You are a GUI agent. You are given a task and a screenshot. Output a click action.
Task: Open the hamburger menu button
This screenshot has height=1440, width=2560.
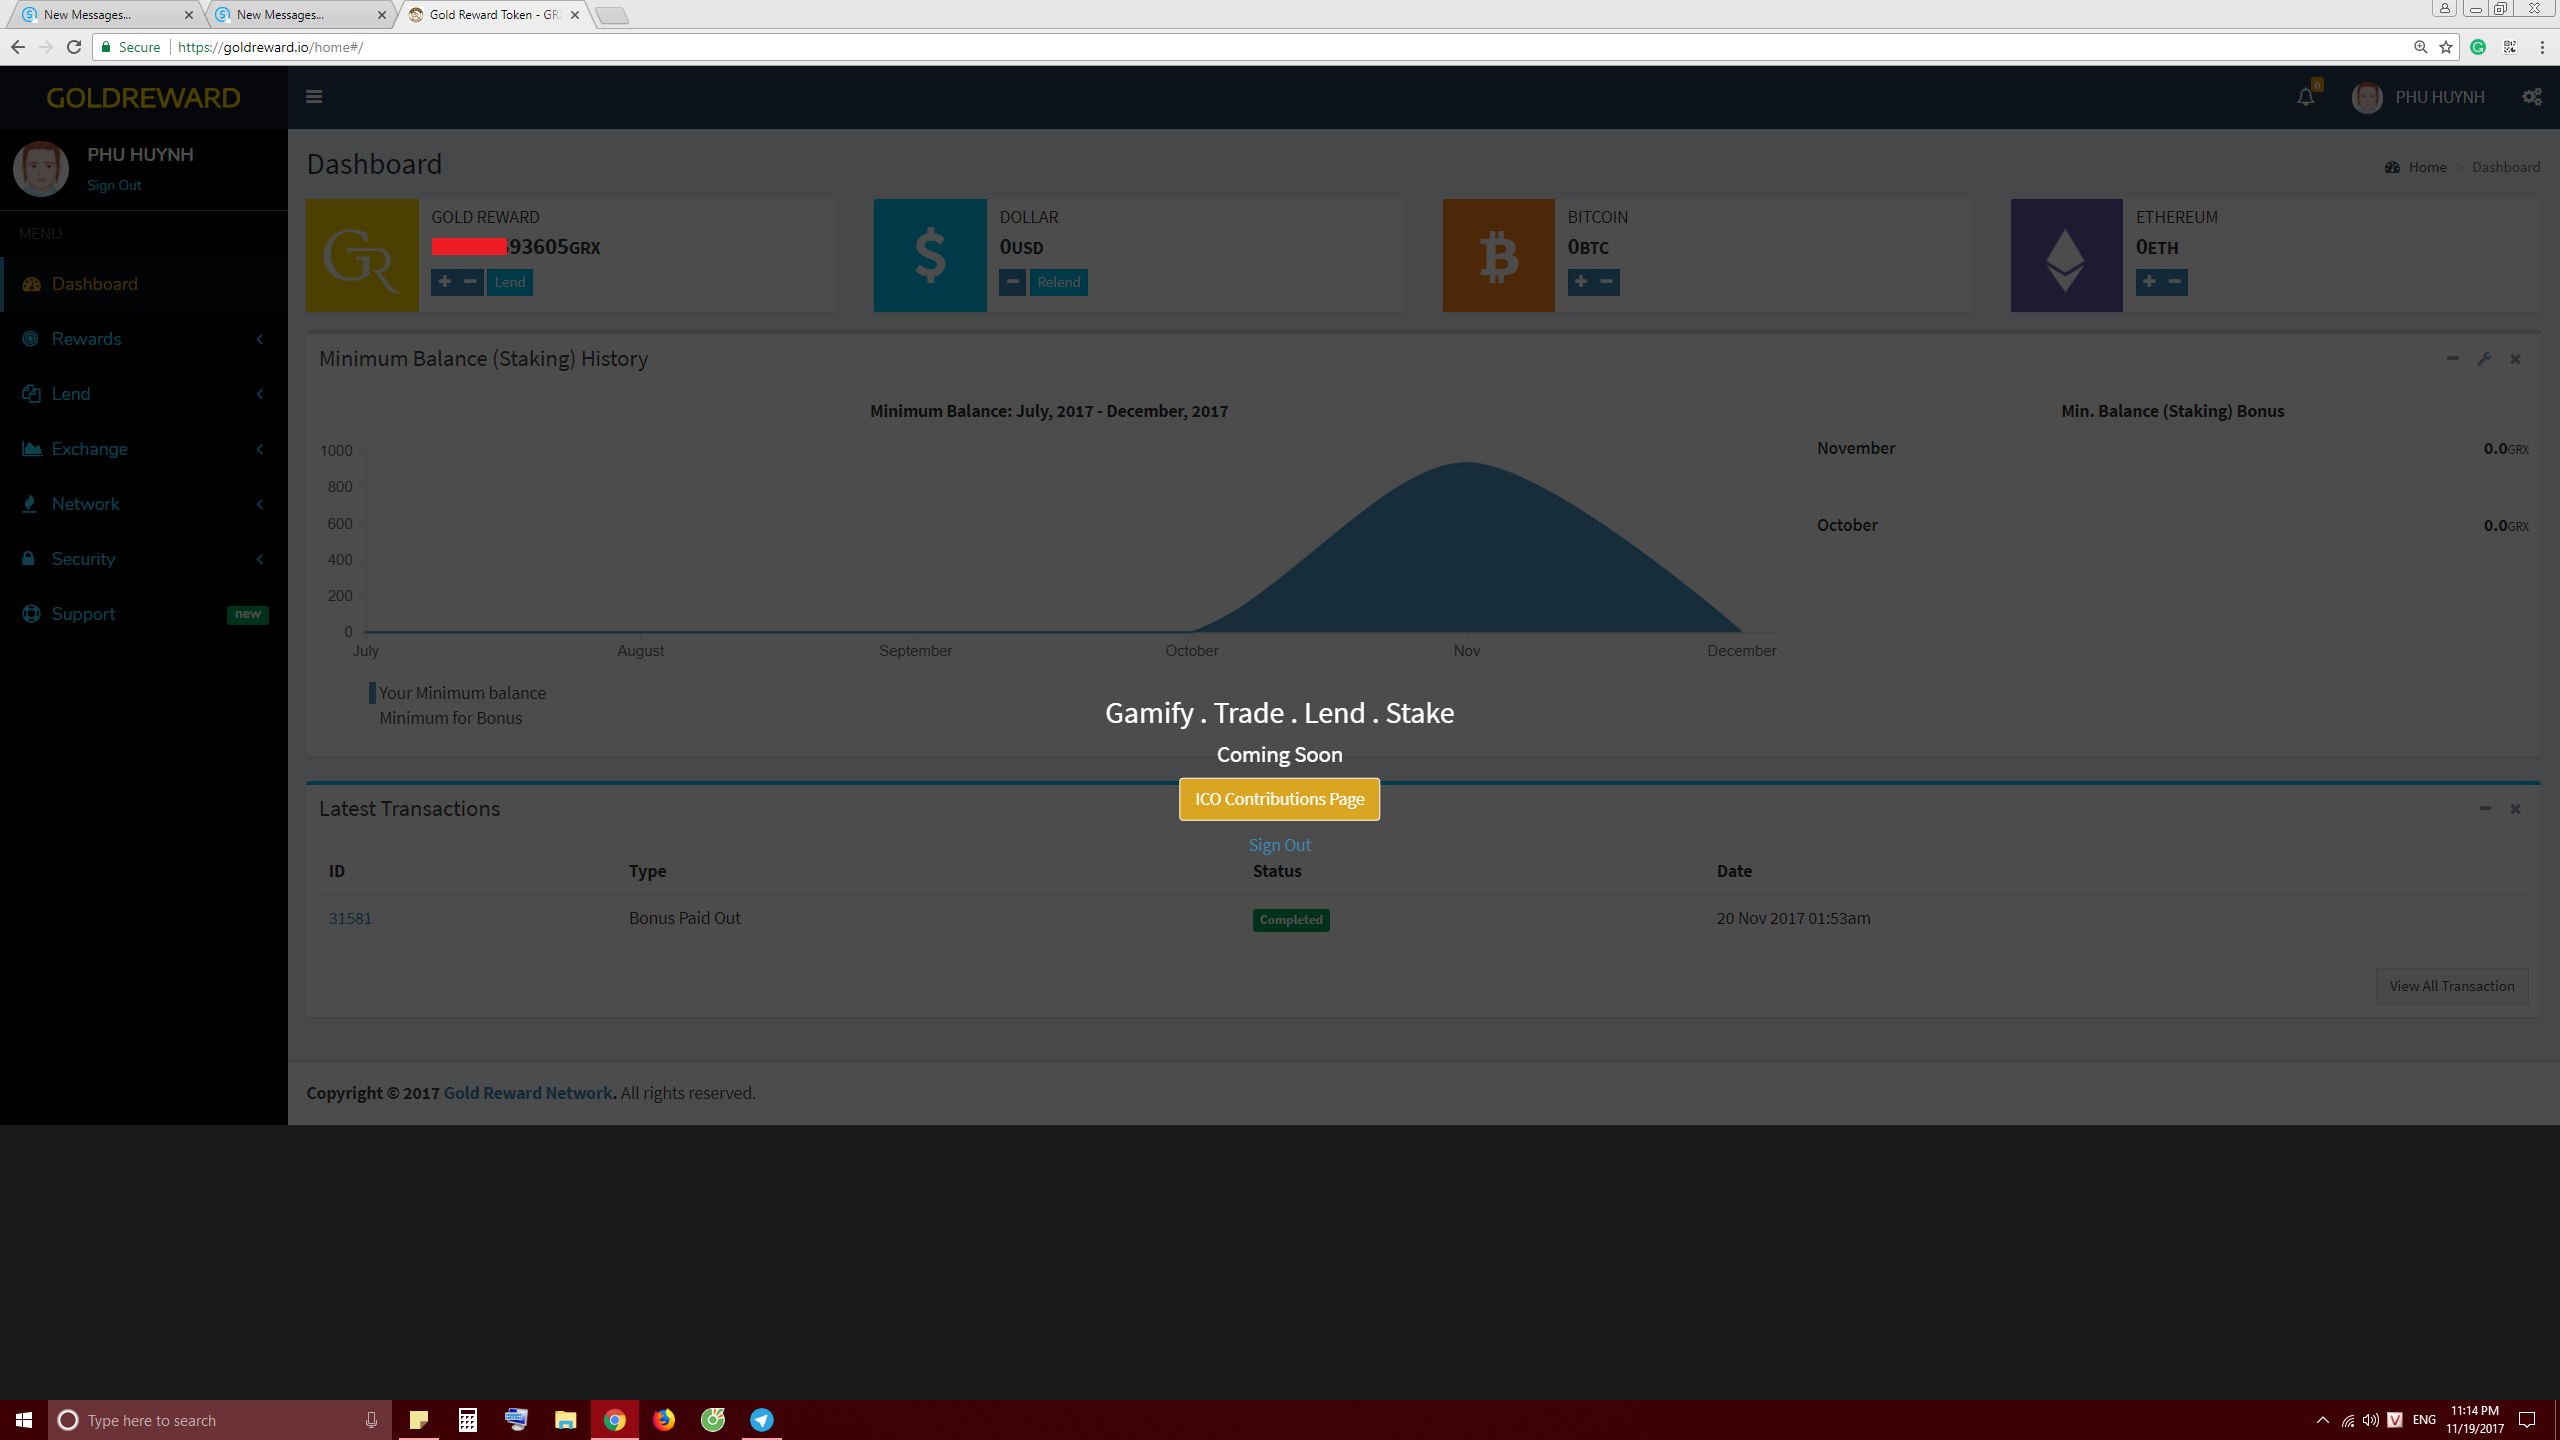tap(315, 97)
